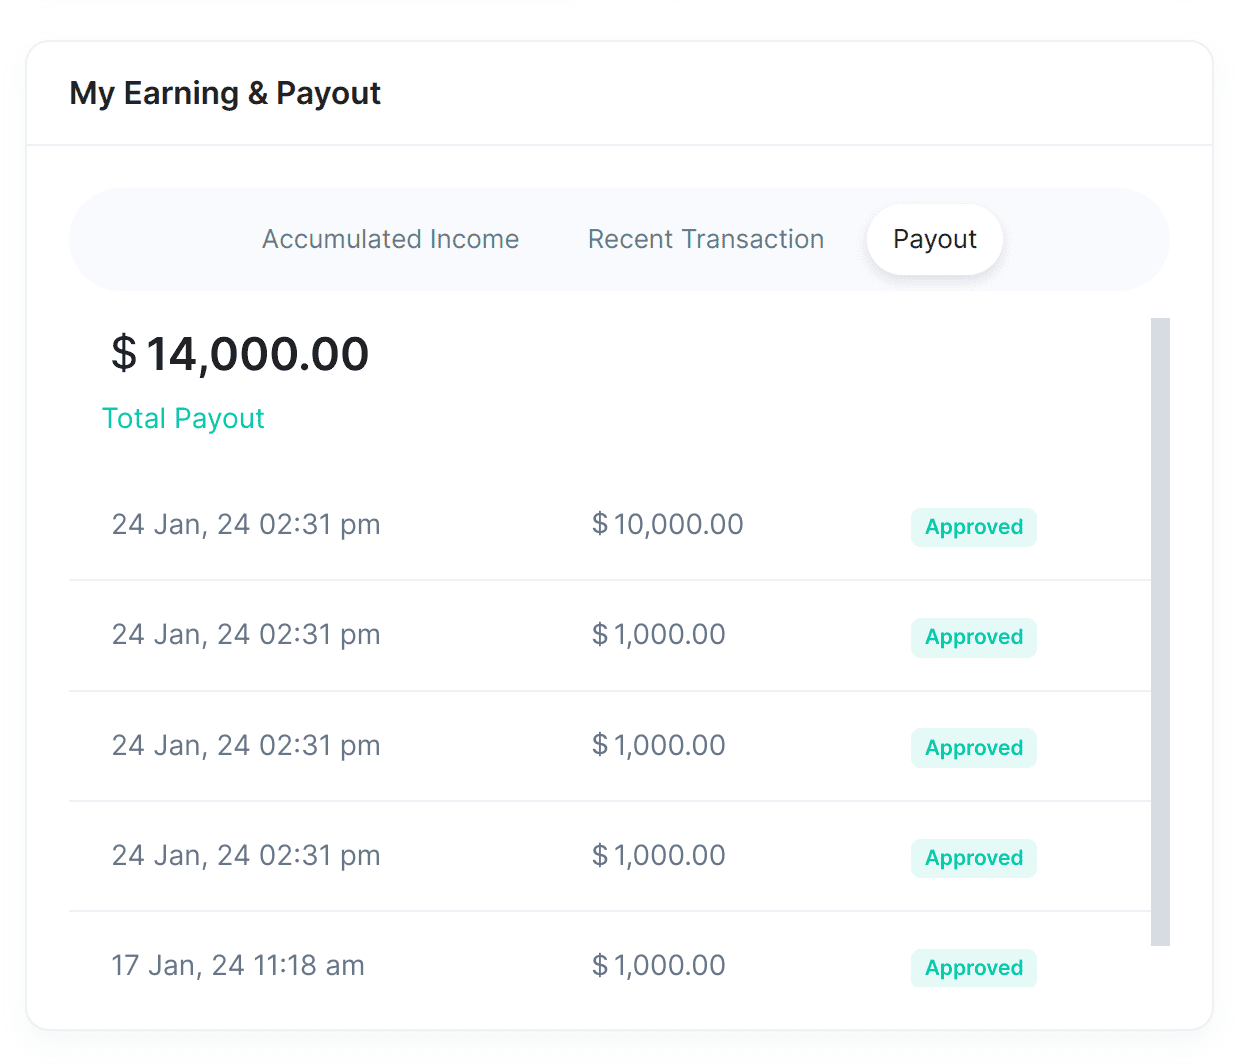The width and height of the screenshot is (1242, 1064).
Task: Click the $1,000.00 amount of 17 Jan payout
Action: click(658, 965)
